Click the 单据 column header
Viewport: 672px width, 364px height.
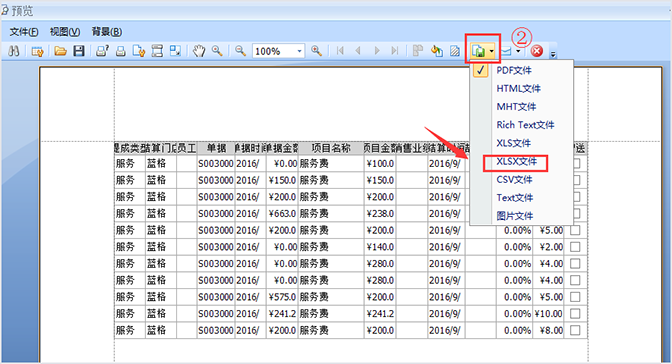tap(216, 148)
